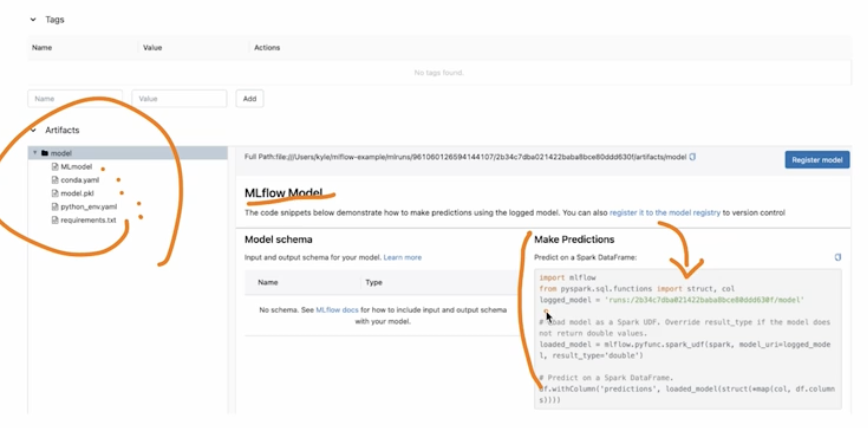Click the MLflow Model heading
Image resolution: width=868 pixels, height=428 pixels.
283,193
